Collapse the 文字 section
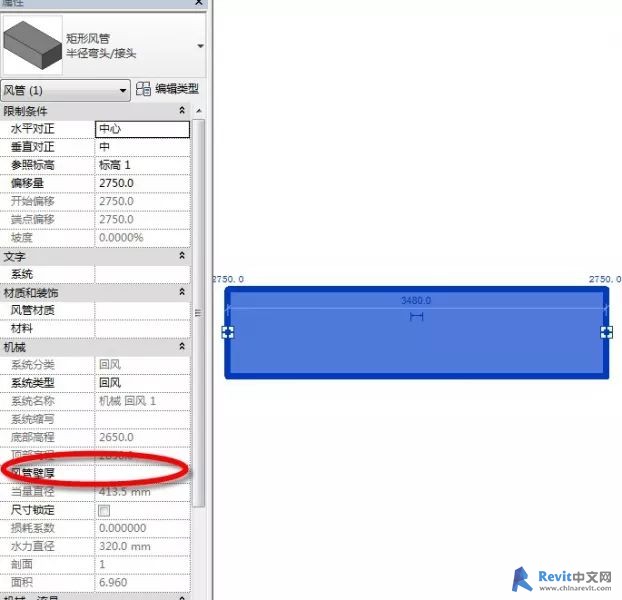This screenshot has height=600, width=622. click(182, 255)
